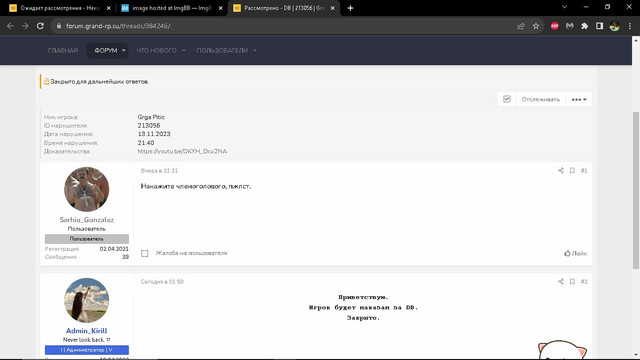Go forward in browser history

coord(25,26)
